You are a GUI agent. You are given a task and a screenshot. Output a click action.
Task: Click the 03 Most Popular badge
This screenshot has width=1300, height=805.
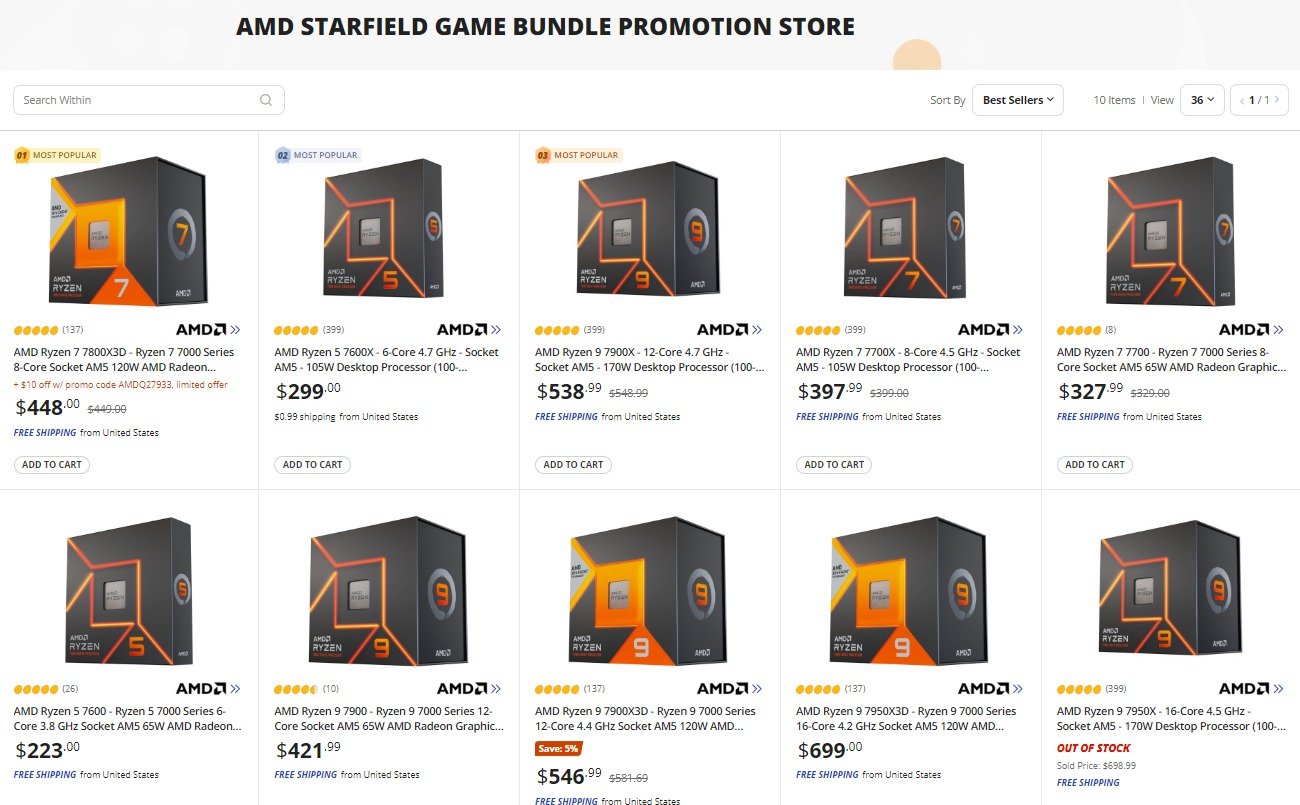(x=578, y=155)
